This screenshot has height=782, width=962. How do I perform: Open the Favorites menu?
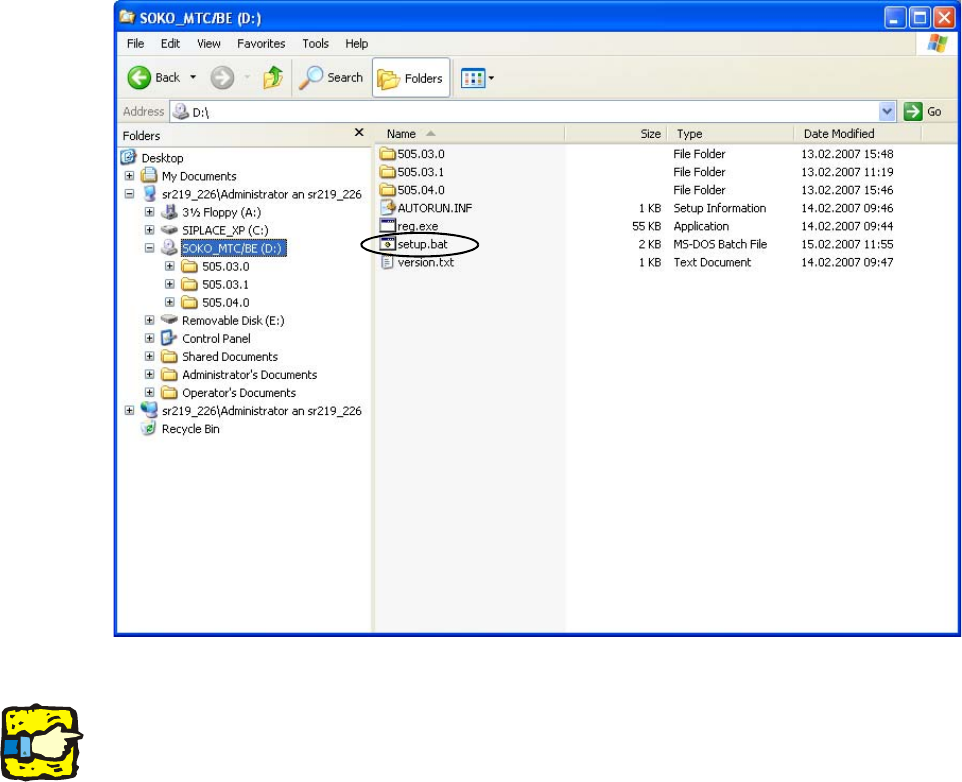point(261,44)
